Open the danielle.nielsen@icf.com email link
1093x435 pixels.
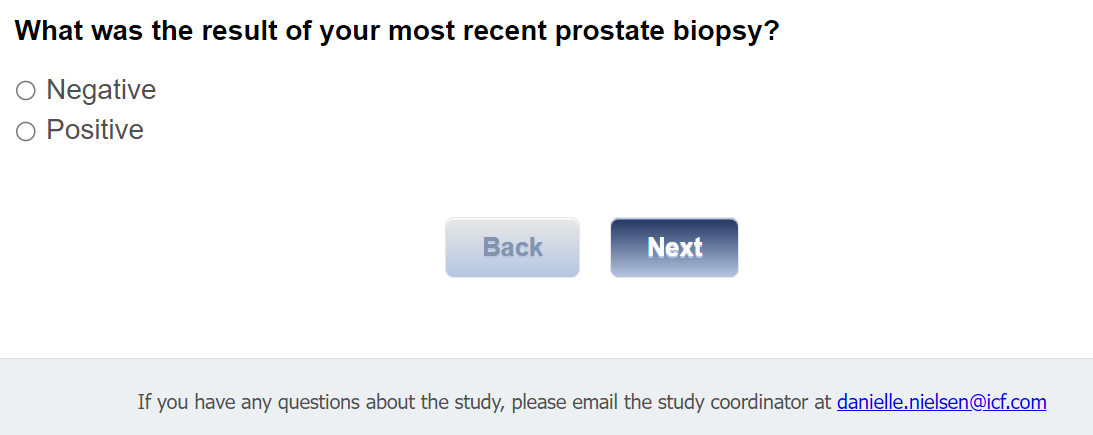(941, 402)
